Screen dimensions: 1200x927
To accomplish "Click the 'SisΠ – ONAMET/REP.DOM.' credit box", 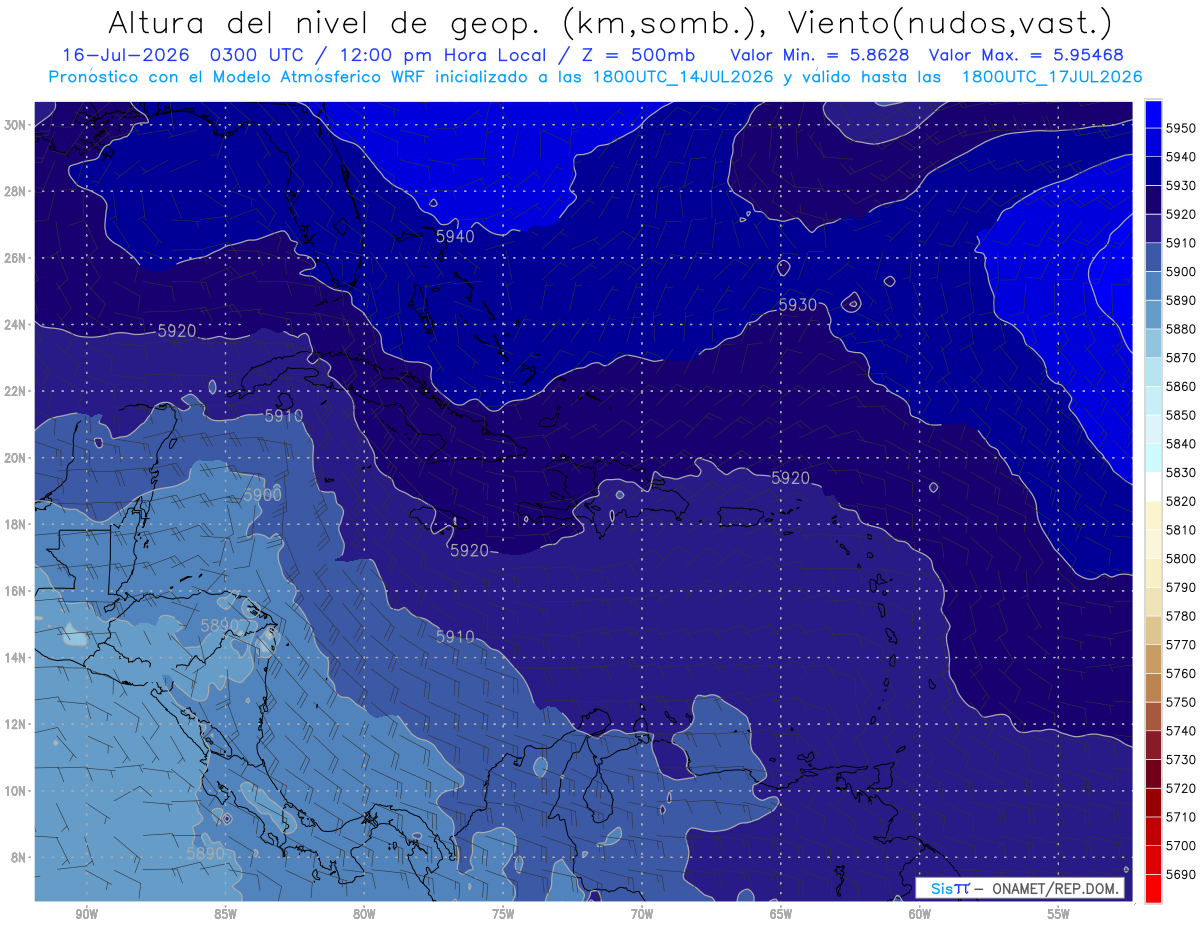I will 1019,888.
